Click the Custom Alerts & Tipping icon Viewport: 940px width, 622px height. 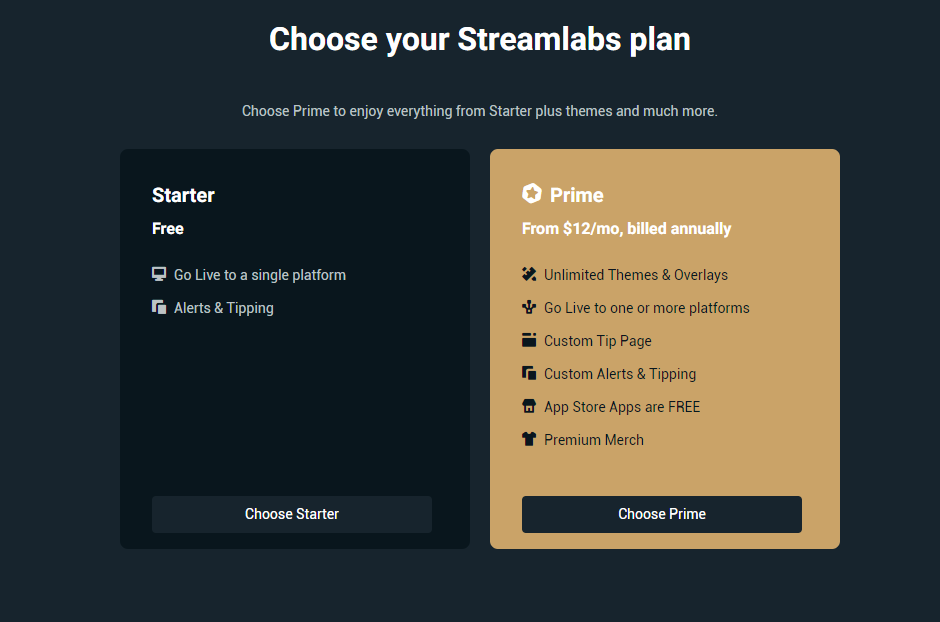529,373
